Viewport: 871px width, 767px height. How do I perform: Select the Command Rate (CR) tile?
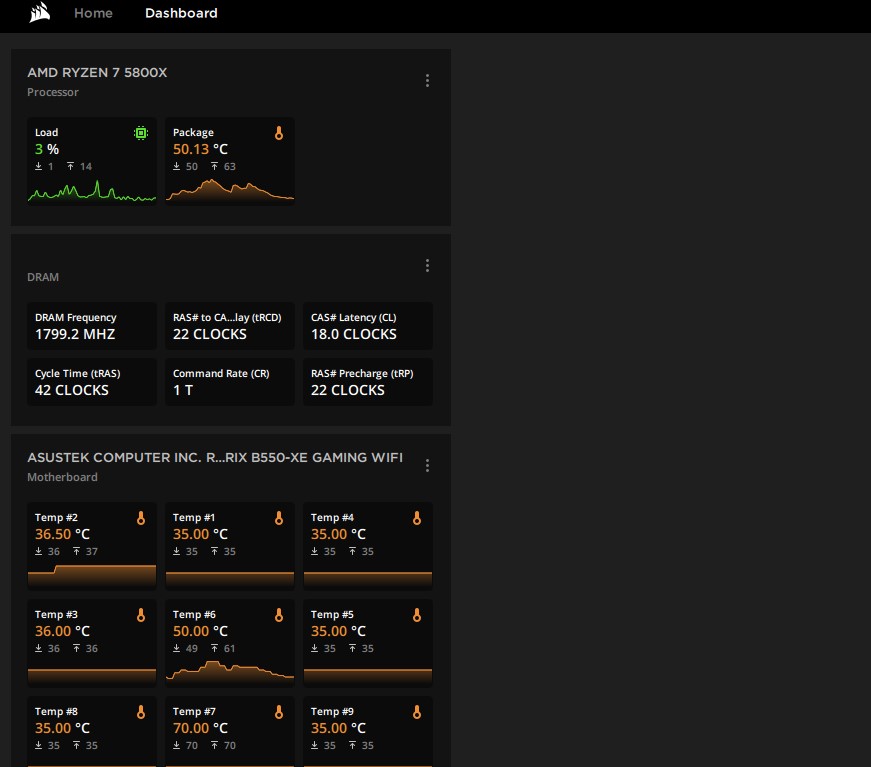point(230,382)
